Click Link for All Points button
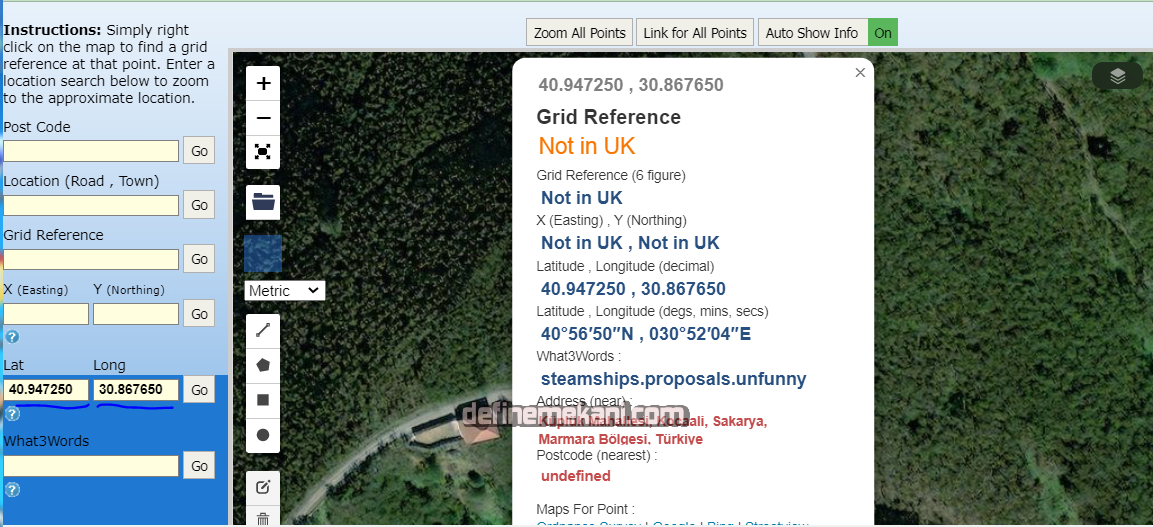This screenshot has height=527, width=1153. tap(695, 33)
